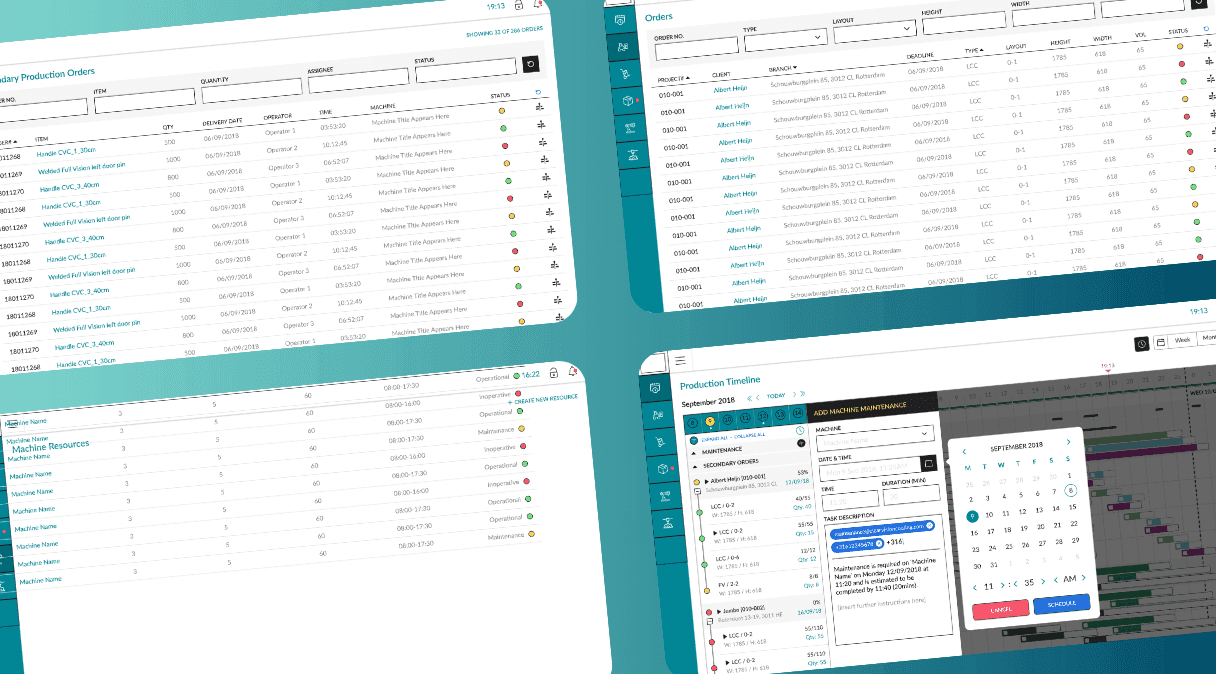The width and height of the screenshot is (1216, 674).
Task: Click the lock icon in the Machine Resources header
Action: point(552,373)
